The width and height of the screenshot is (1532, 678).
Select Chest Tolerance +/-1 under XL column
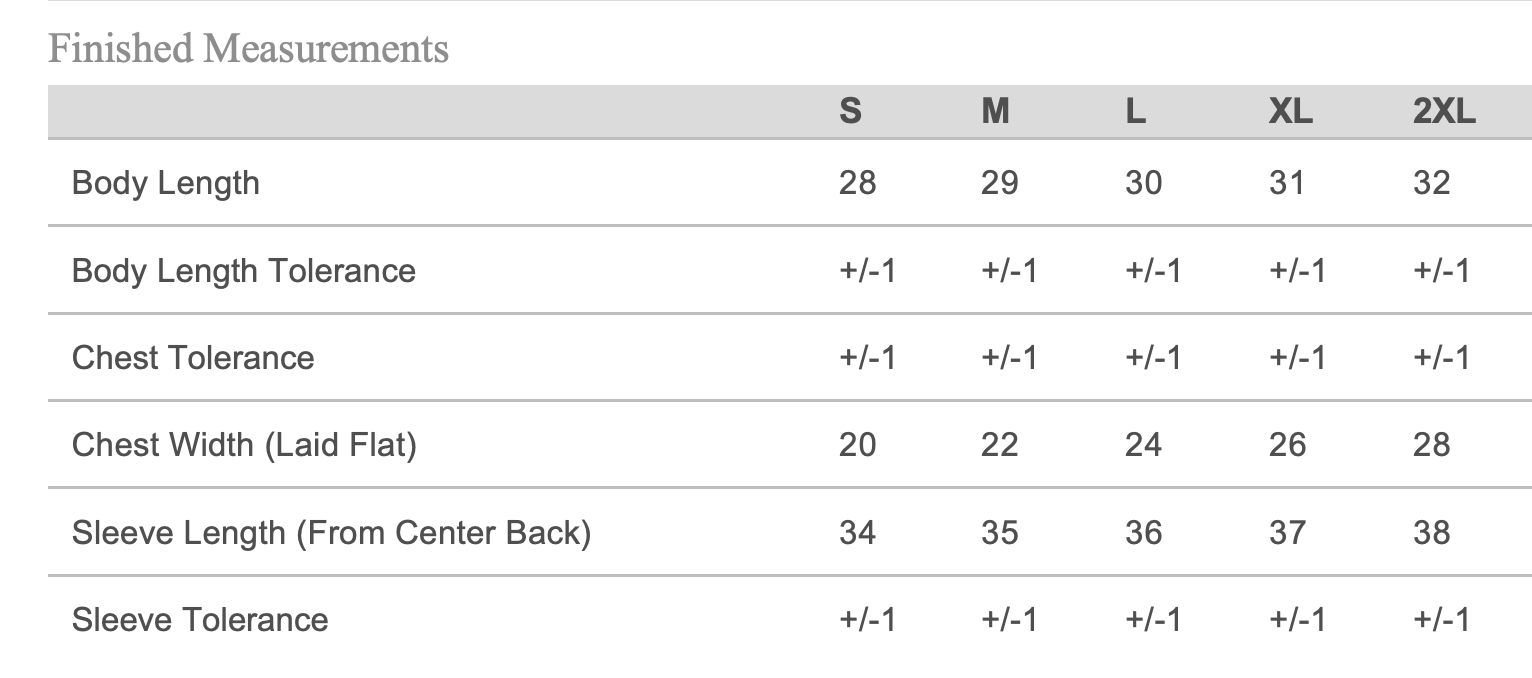click(x=1297, y=358)
